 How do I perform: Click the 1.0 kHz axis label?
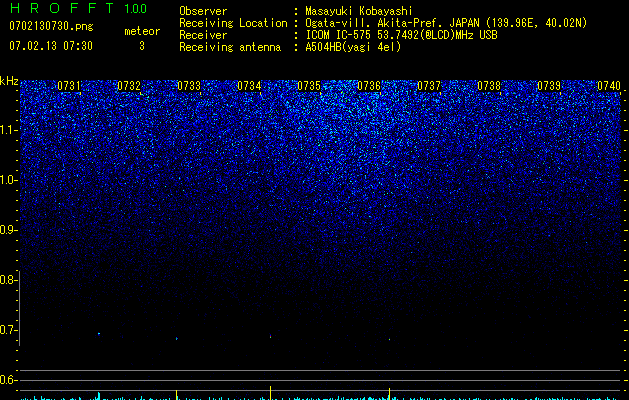[x=8, y=180]
